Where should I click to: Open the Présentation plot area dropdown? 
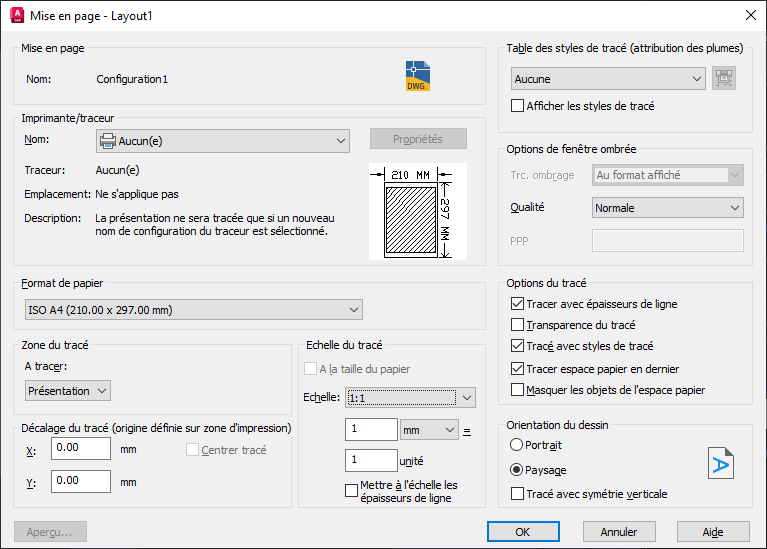coord(68,390)
